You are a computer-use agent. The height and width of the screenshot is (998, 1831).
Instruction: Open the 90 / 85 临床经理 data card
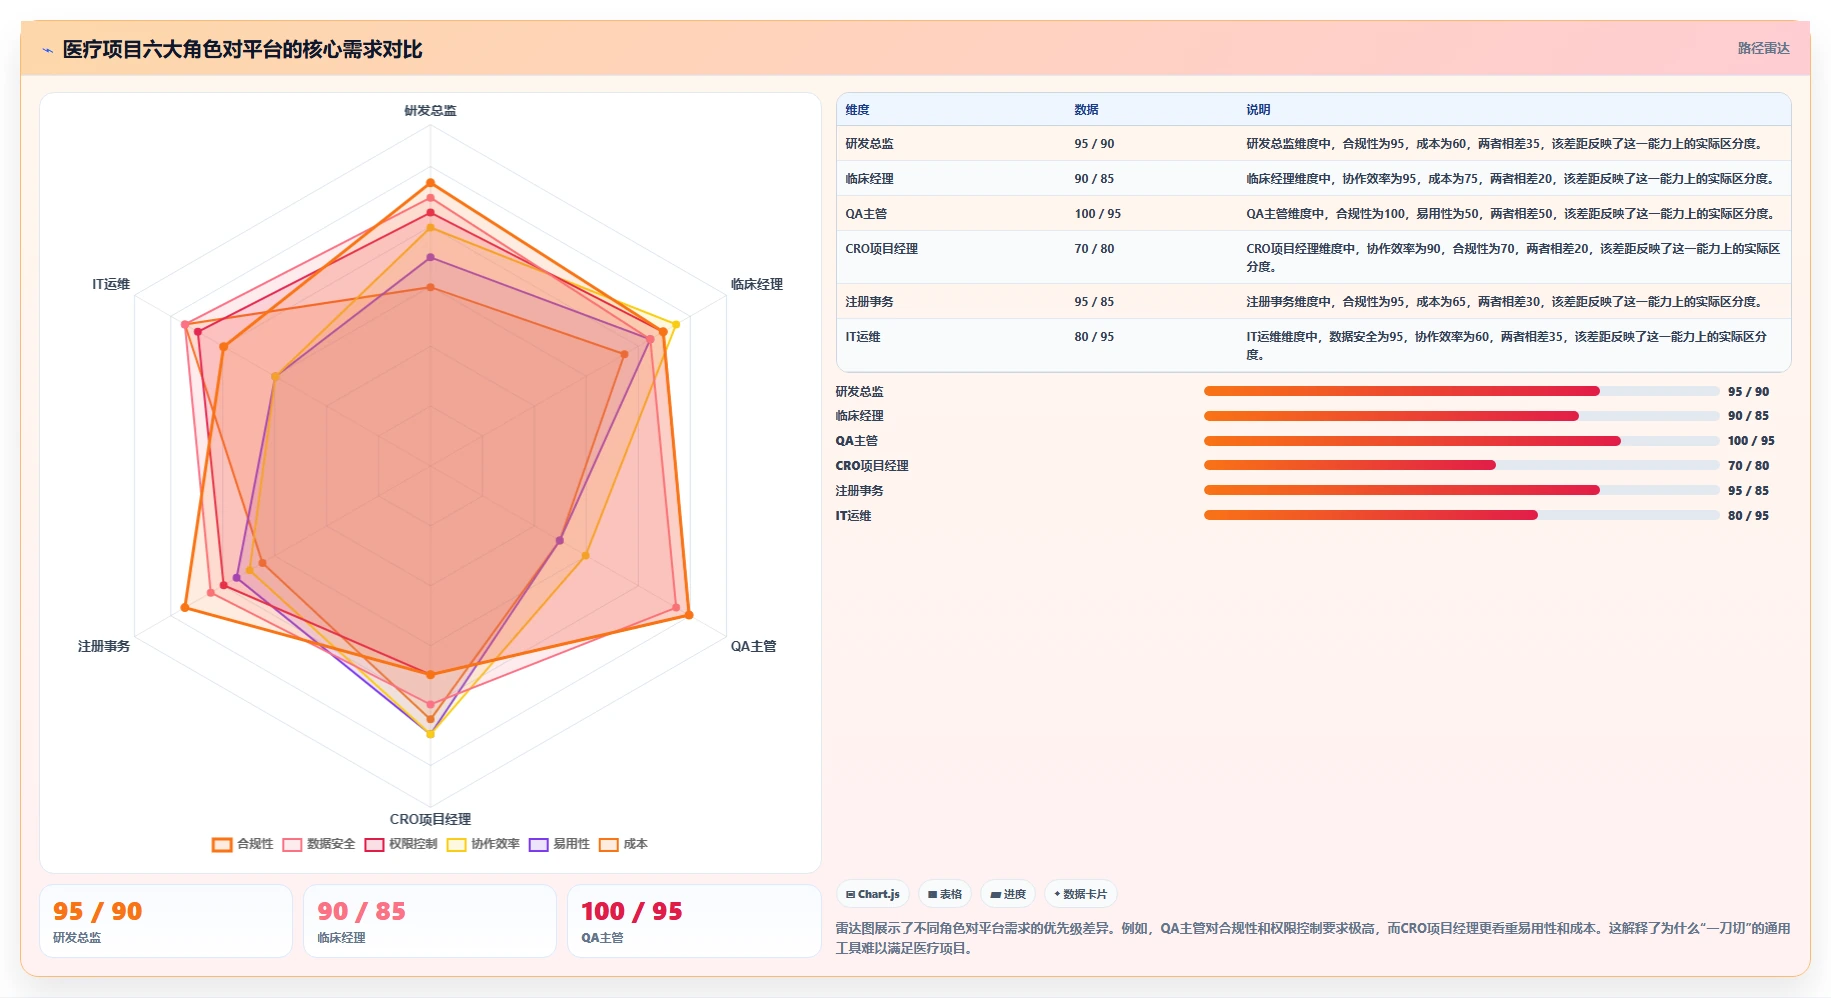point(430,921)
